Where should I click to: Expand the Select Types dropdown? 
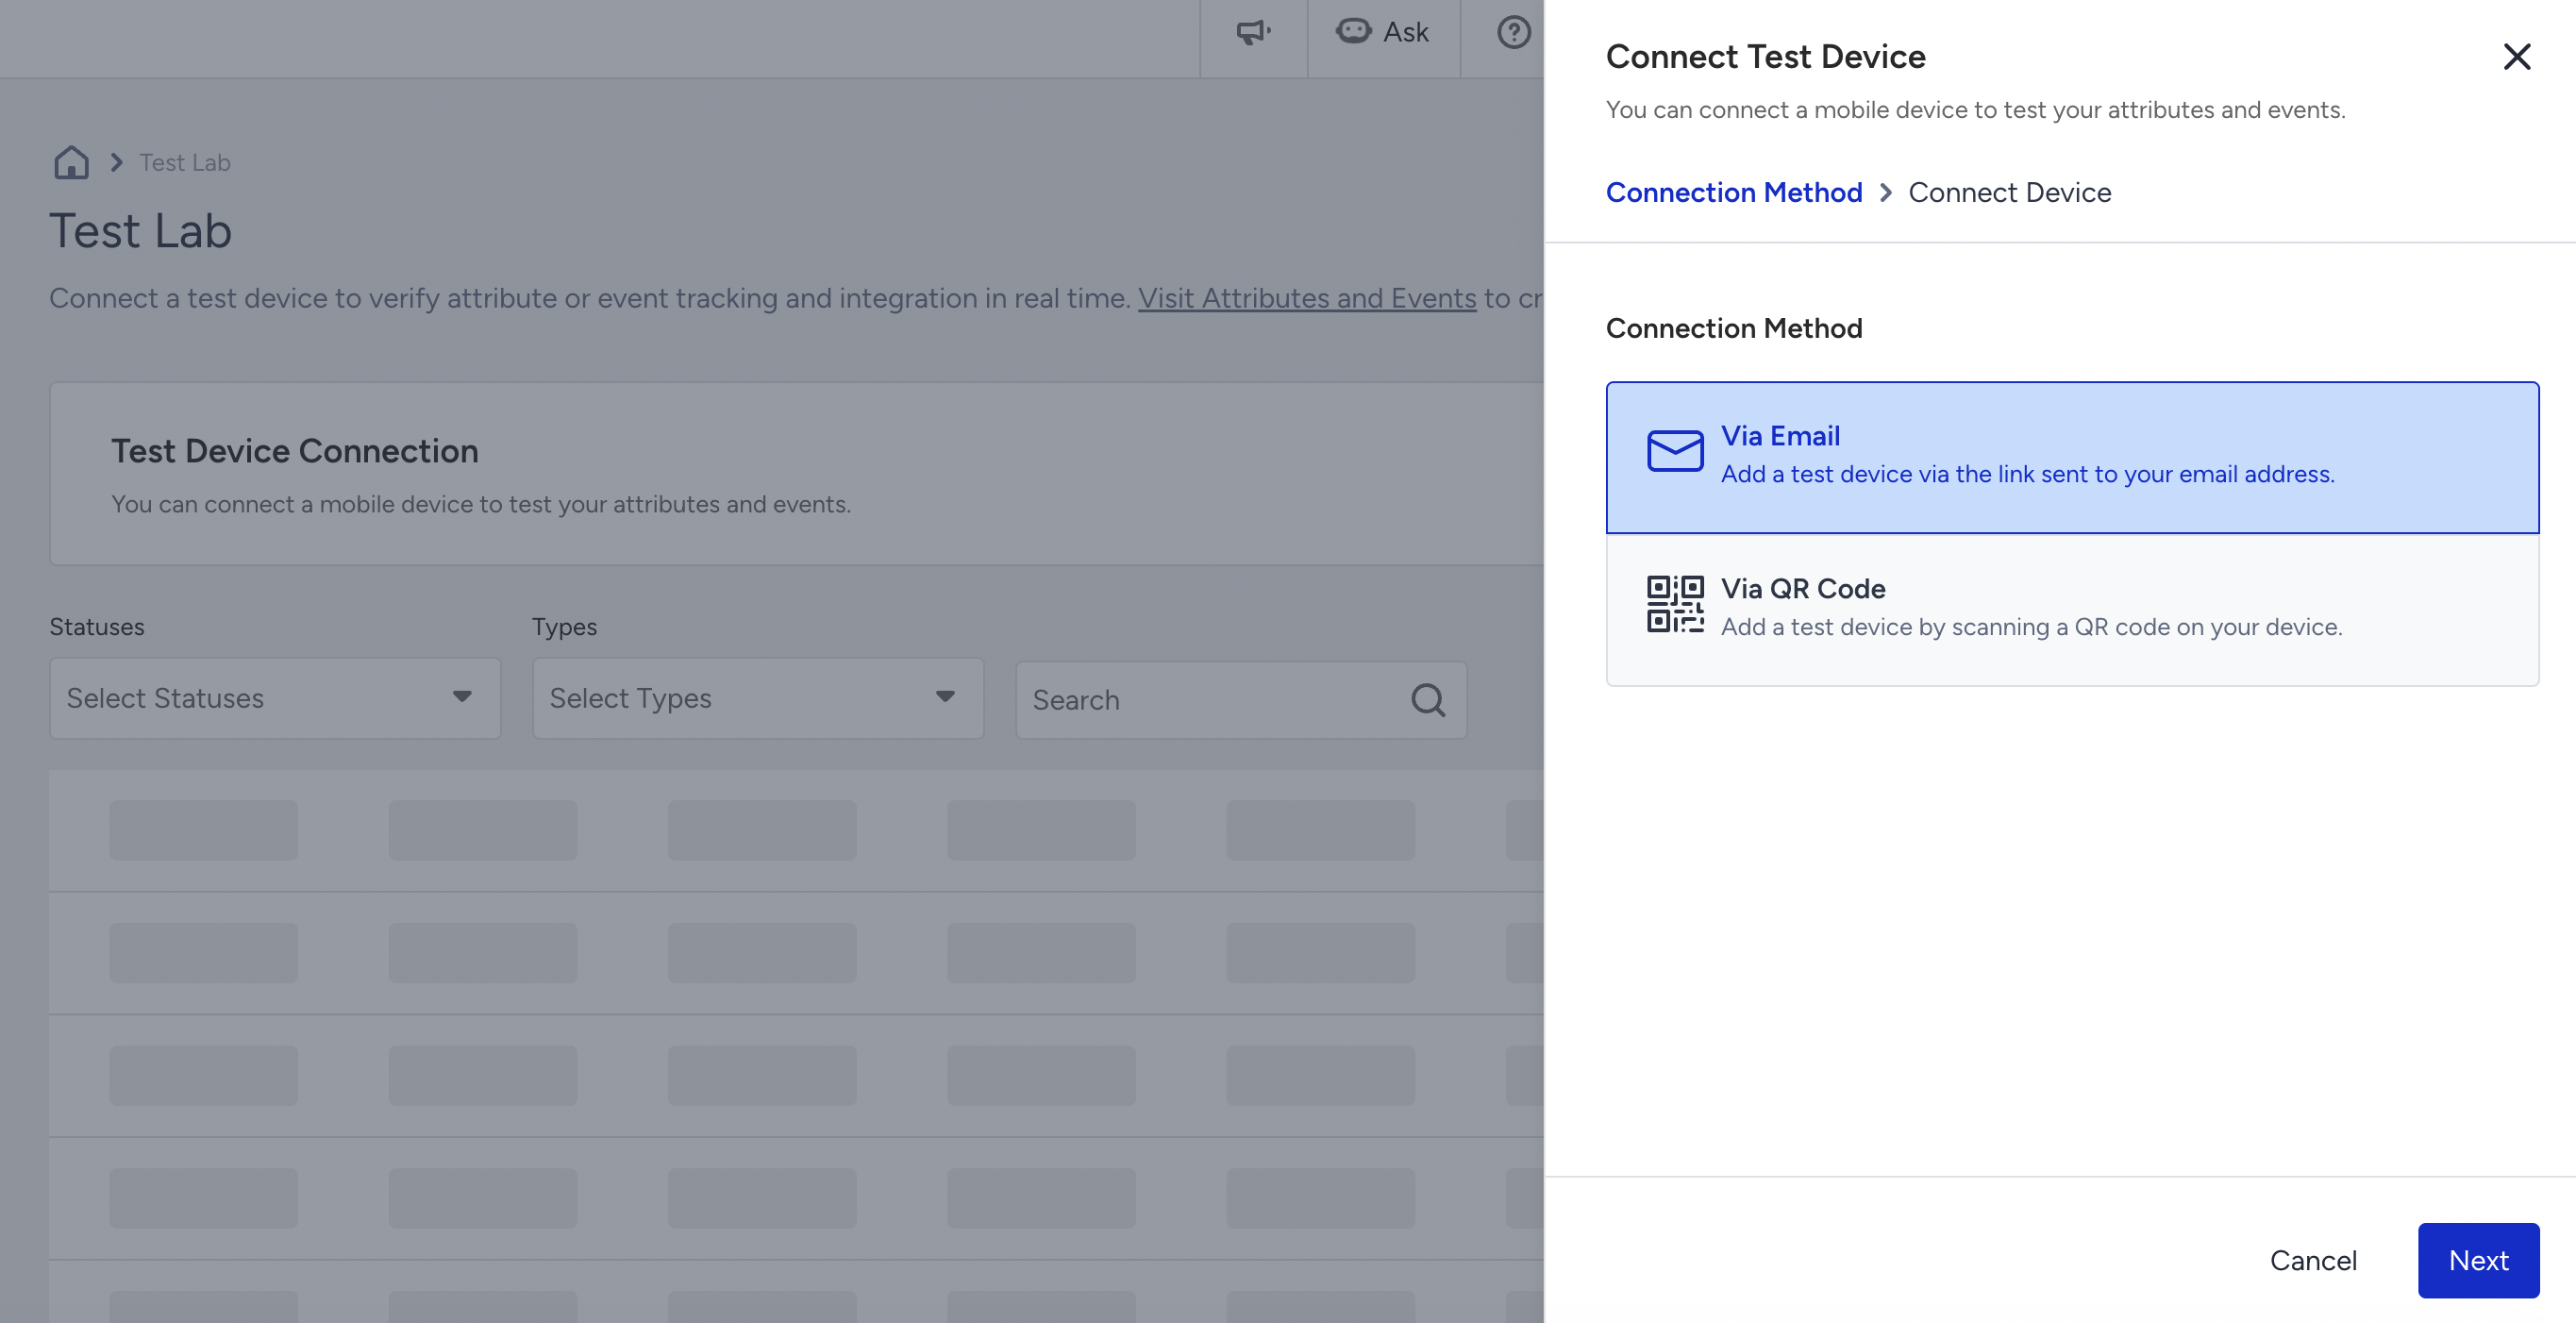tap(758, 698)
